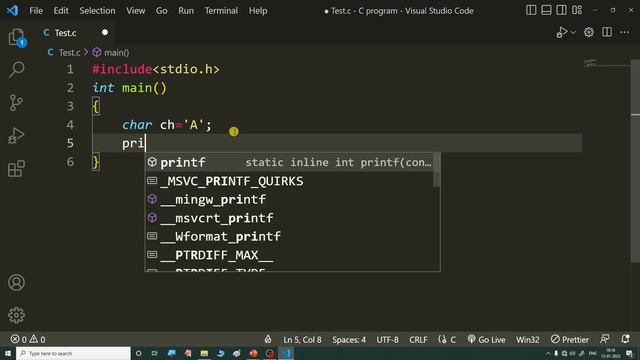Open the File menu
Image resolution: width=640 pixels, height=360 pixels.
pyautogui.click(x=36, y=11)
